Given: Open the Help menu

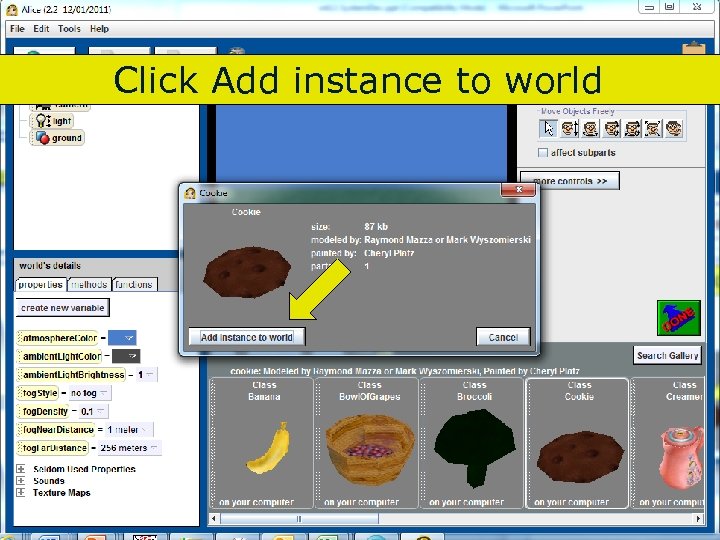Looking at the screenshot, I should point(99,28).
